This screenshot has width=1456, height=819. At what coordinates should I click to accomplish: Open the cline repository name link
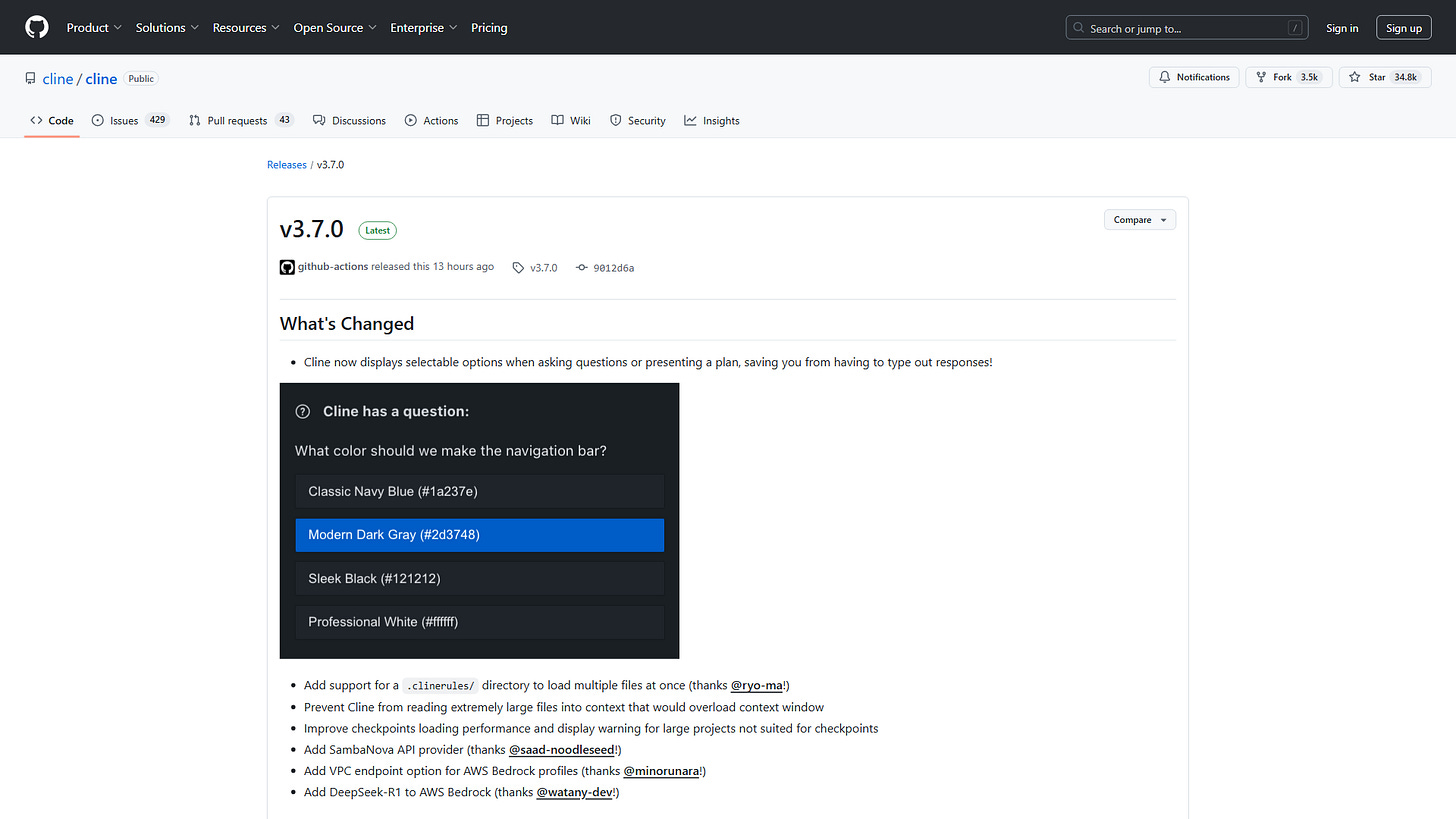[101, 79]
